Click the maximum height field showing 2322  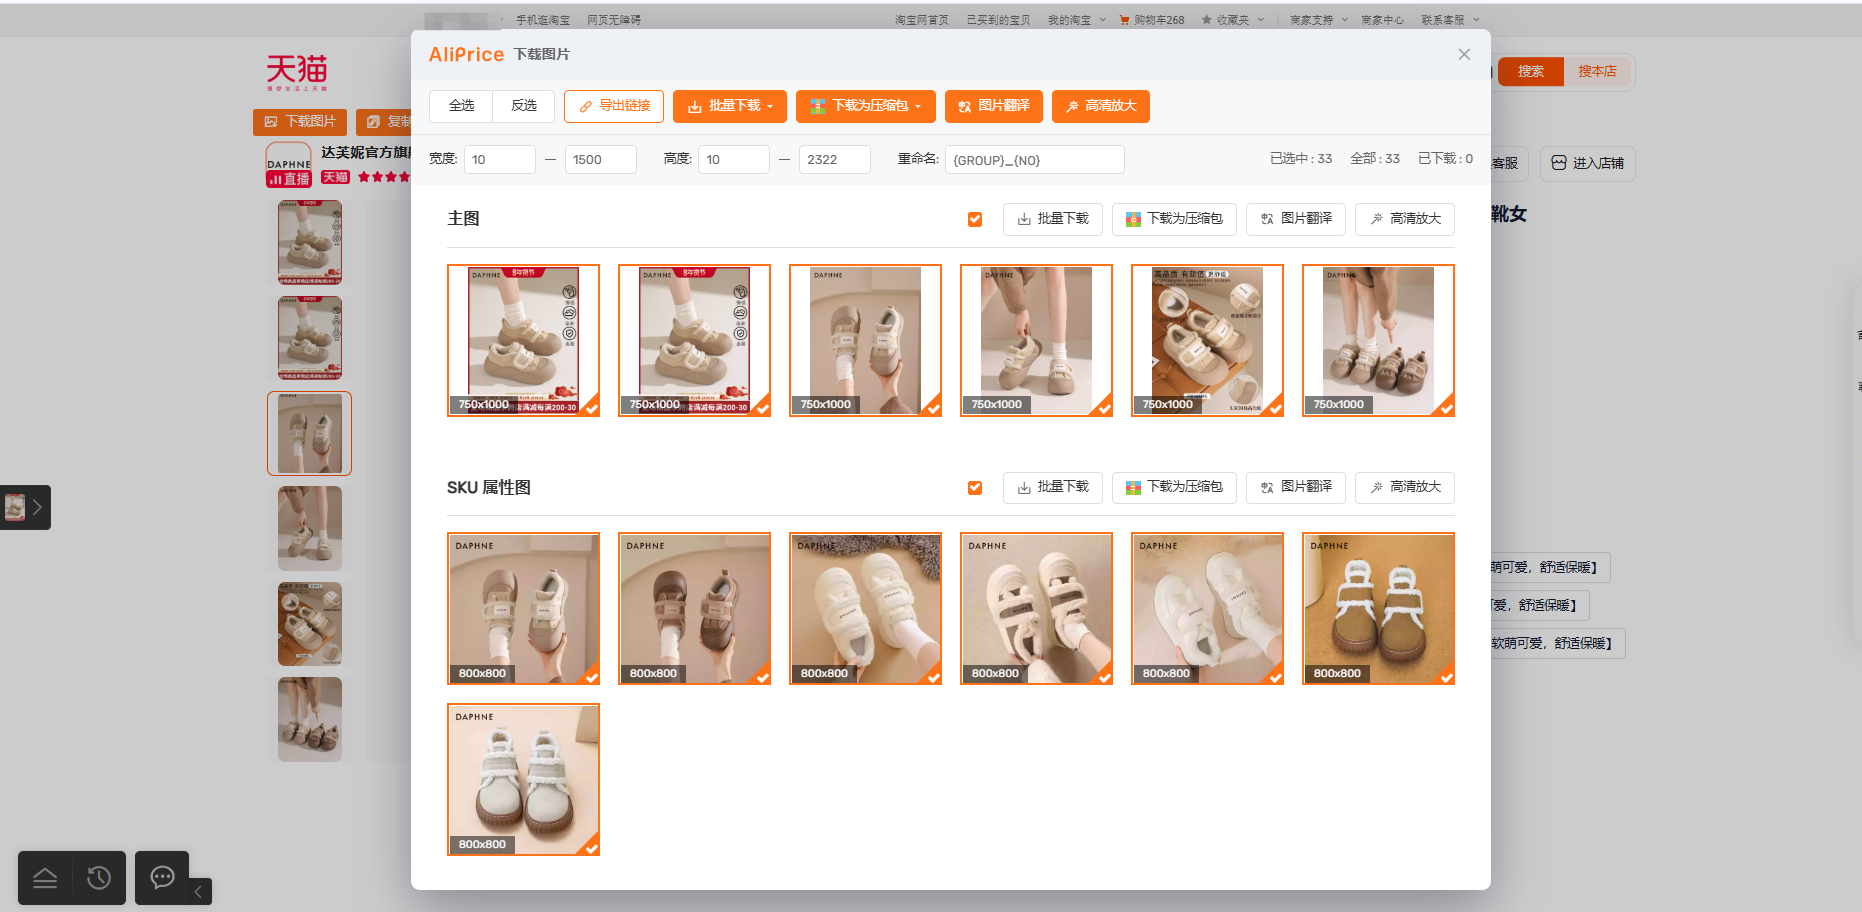(x=835, y=159)
